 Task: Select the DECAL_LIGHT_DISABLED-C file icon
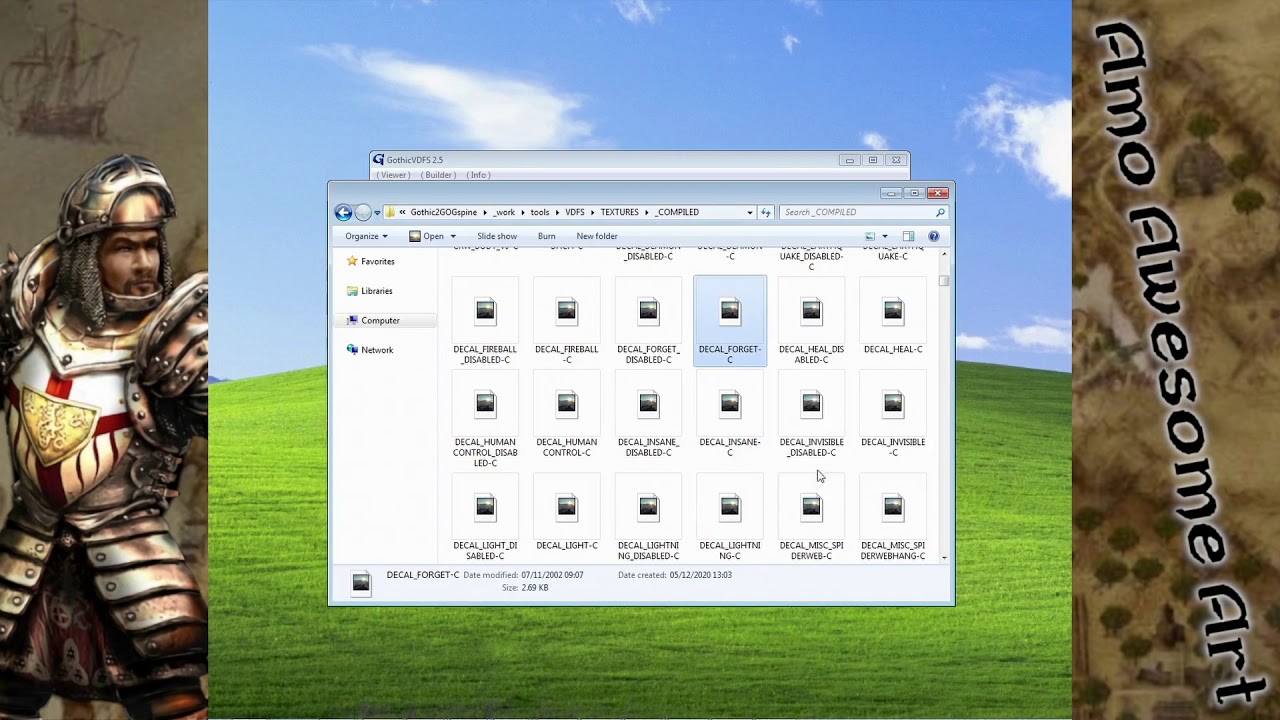[x=485, y=508]
